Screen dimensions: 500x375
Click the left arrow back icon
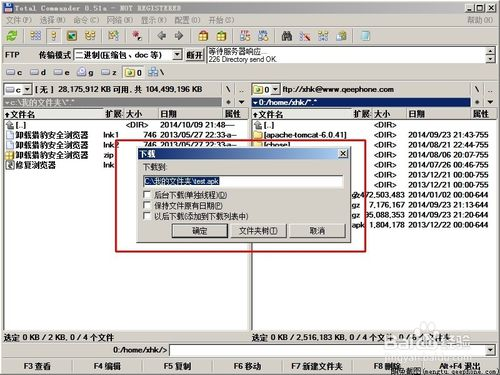[162, 36]
